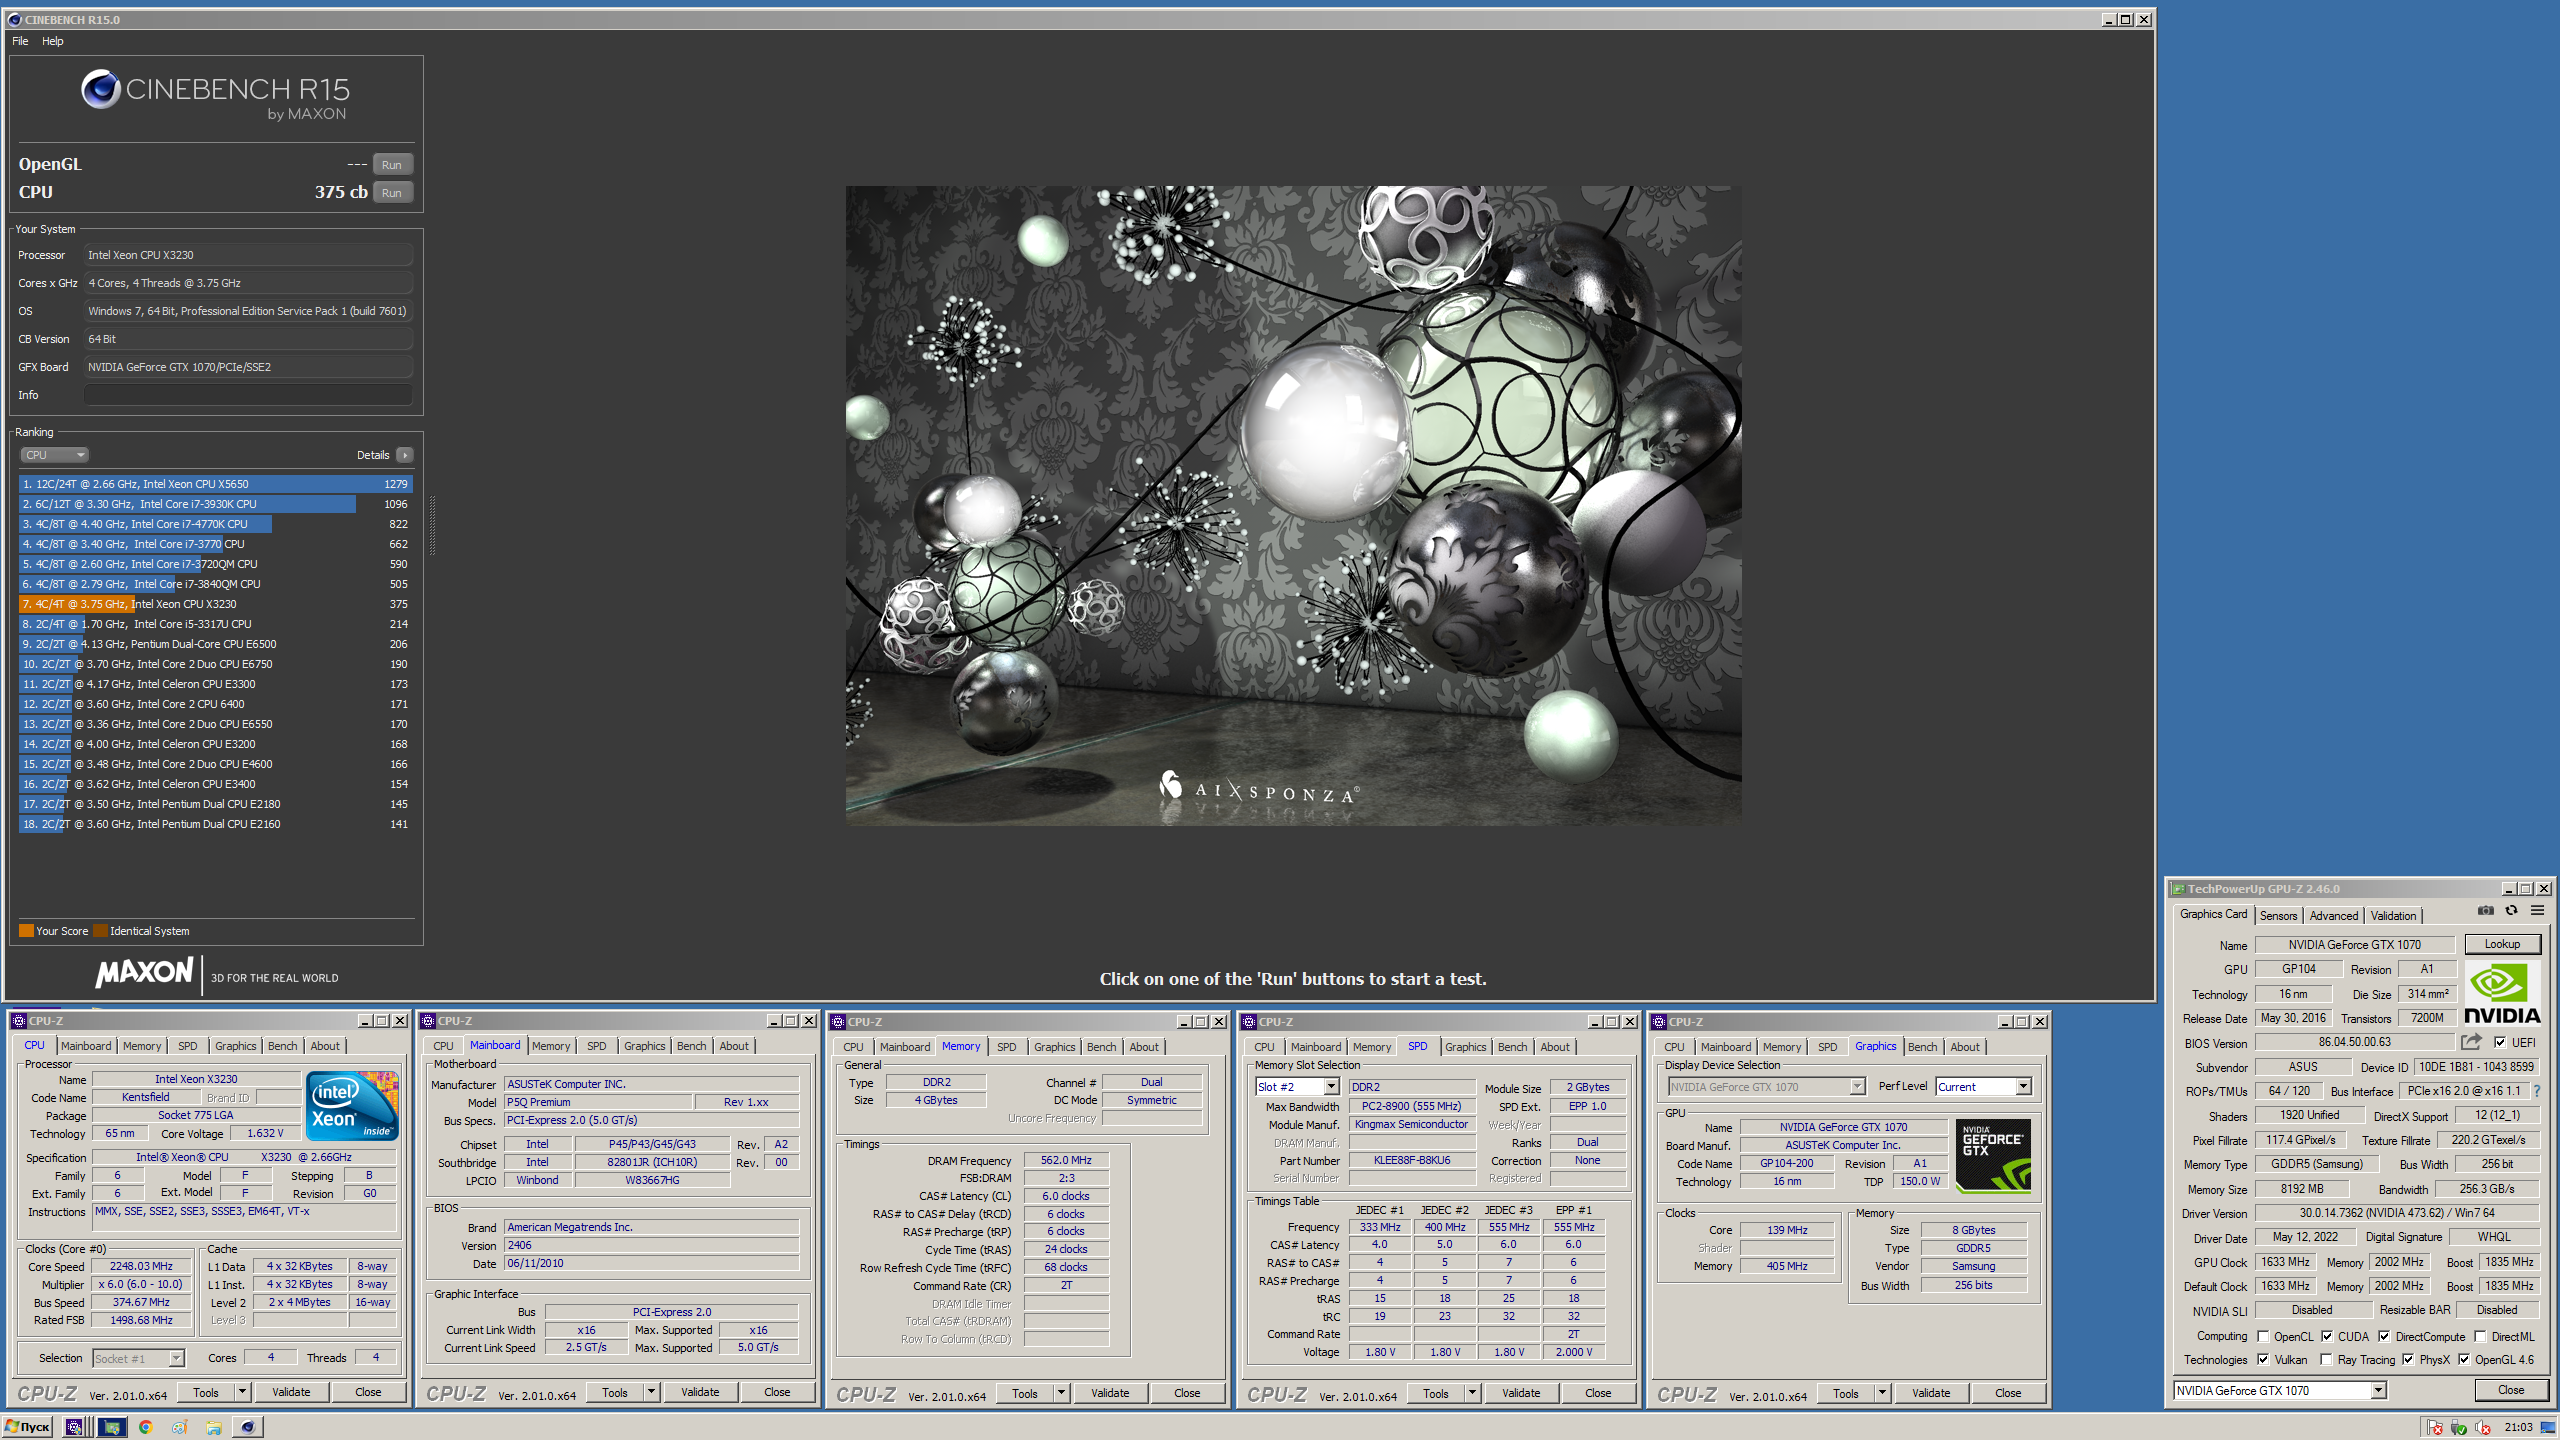Open the Display Device Selection dropdown
The height and width of the screenshot is (1440, 2560).
pos(1767,1087)
